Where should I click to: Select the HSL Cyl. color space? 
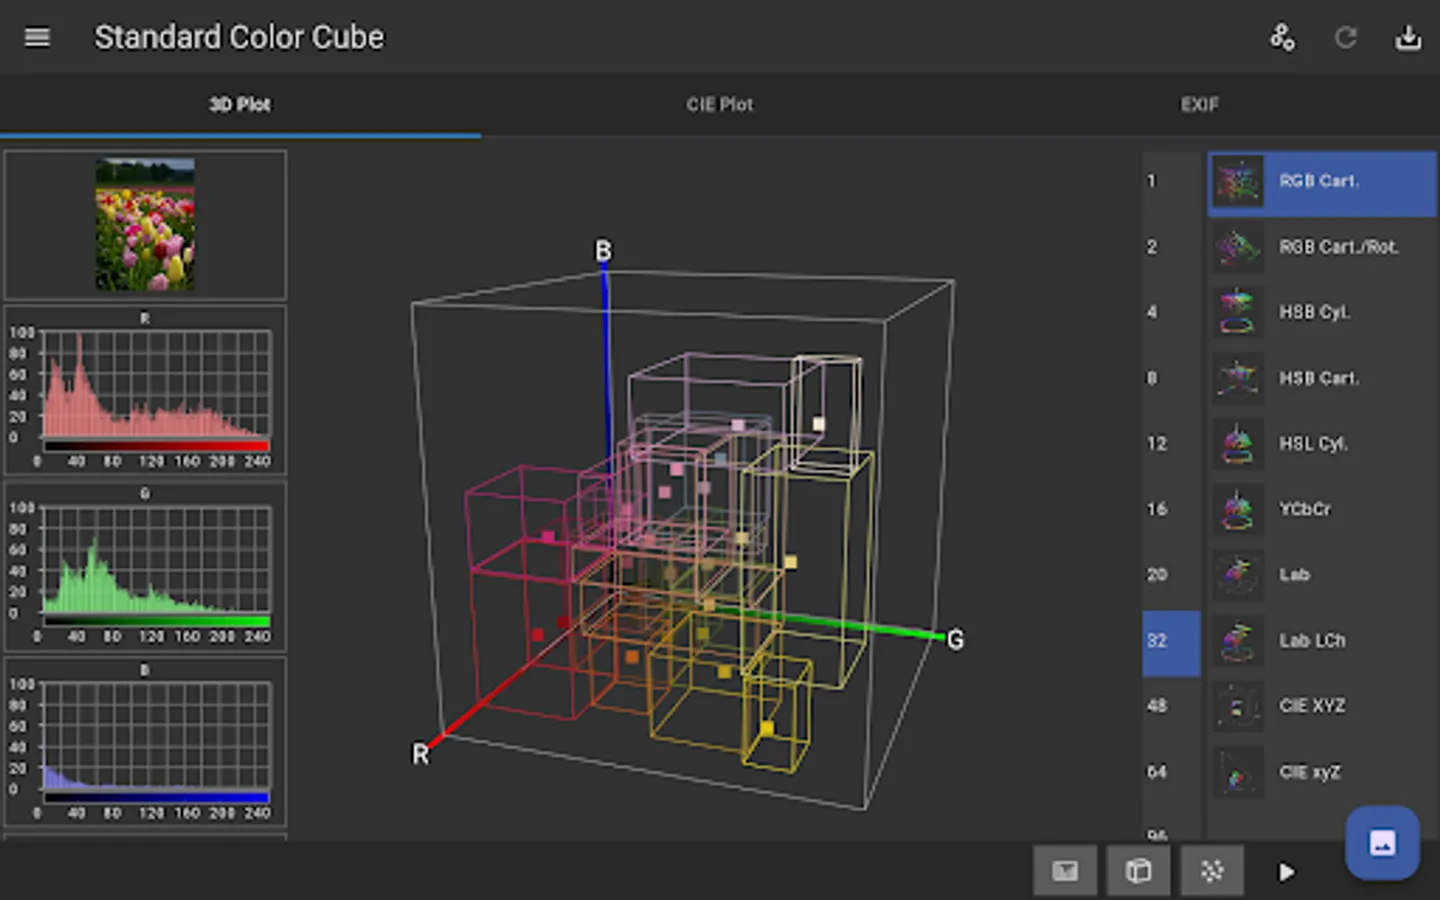1322,443
